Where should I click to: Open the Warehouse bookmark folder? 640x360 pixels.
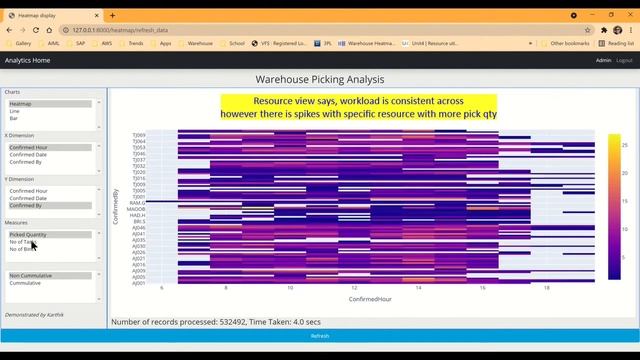pyautogui.click(x=196, y=43)
